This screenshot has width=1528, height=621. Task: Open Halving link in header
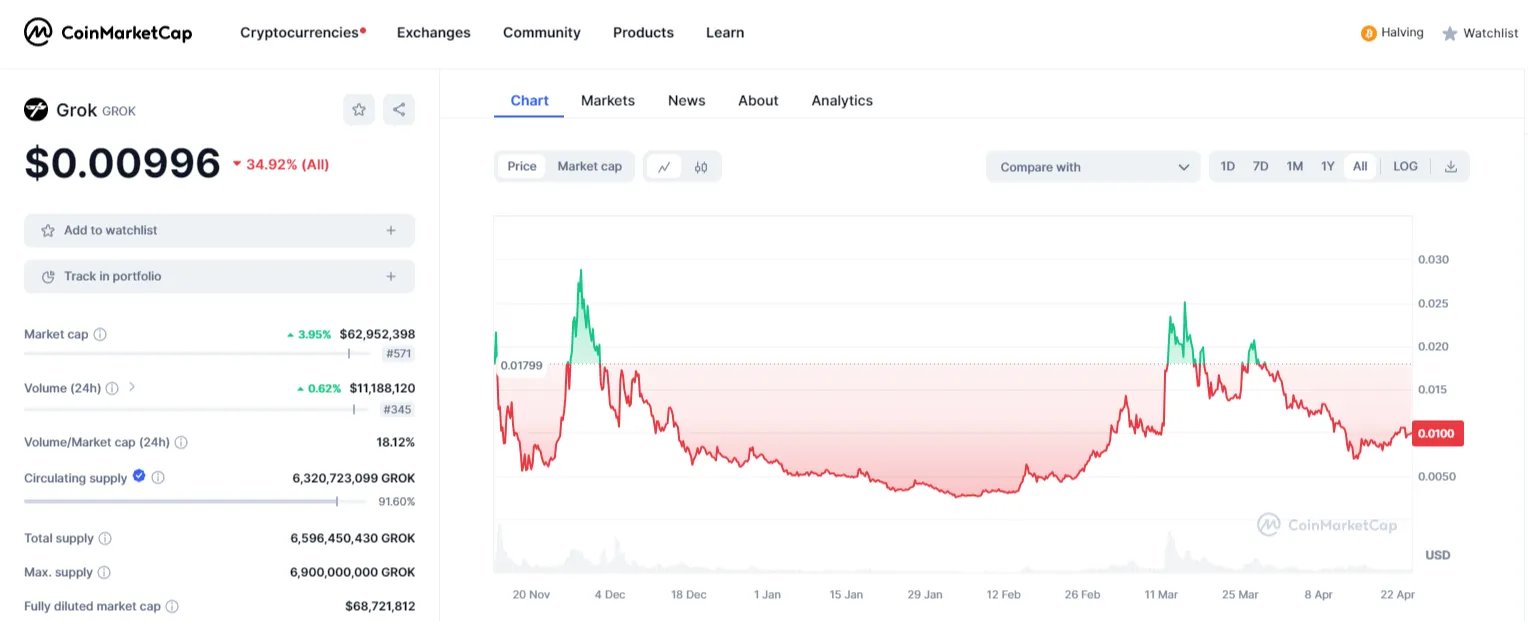(x=1402, y=33)
